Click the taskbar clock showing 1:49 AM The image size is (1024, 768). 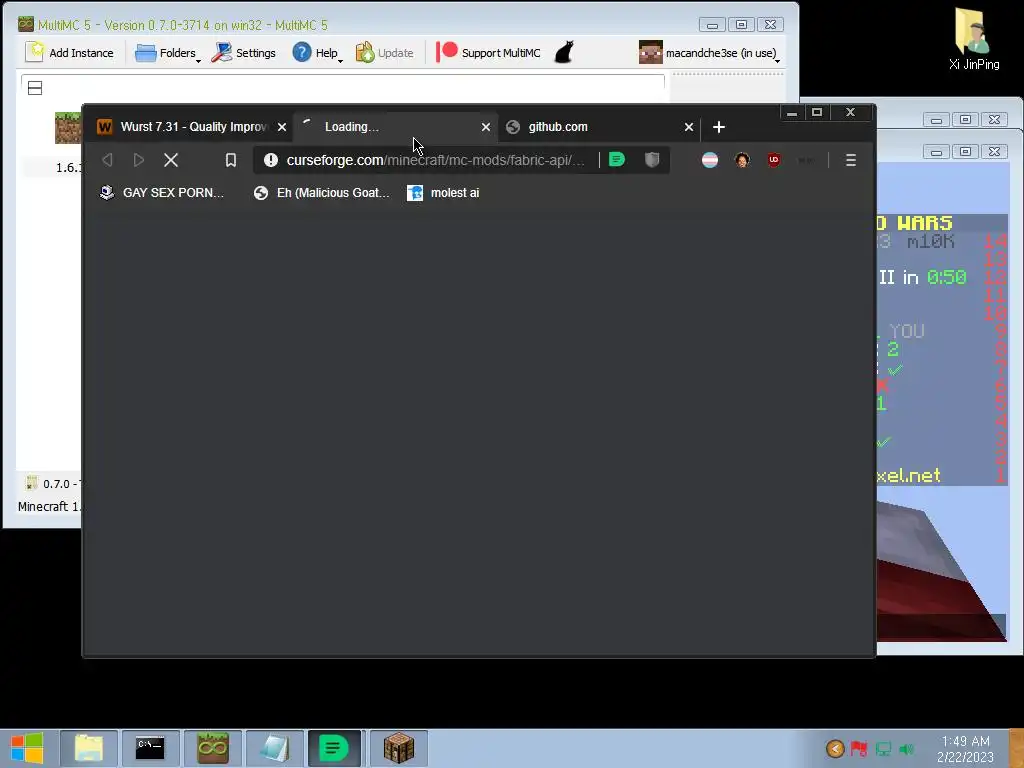click(x=965, y=749)
